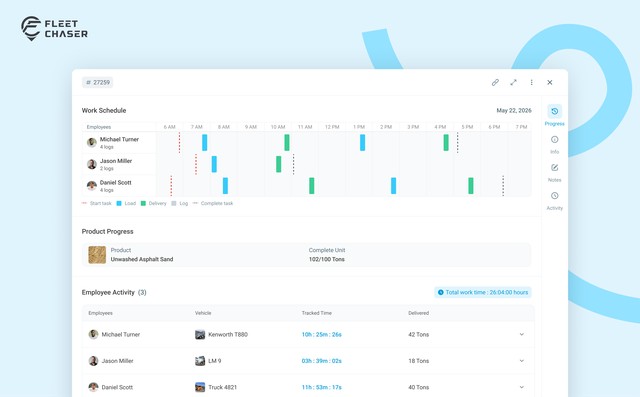Click Jason Miller's avatar in Employee Activity
Screen dimensions: 640x397
pos(93,361)
